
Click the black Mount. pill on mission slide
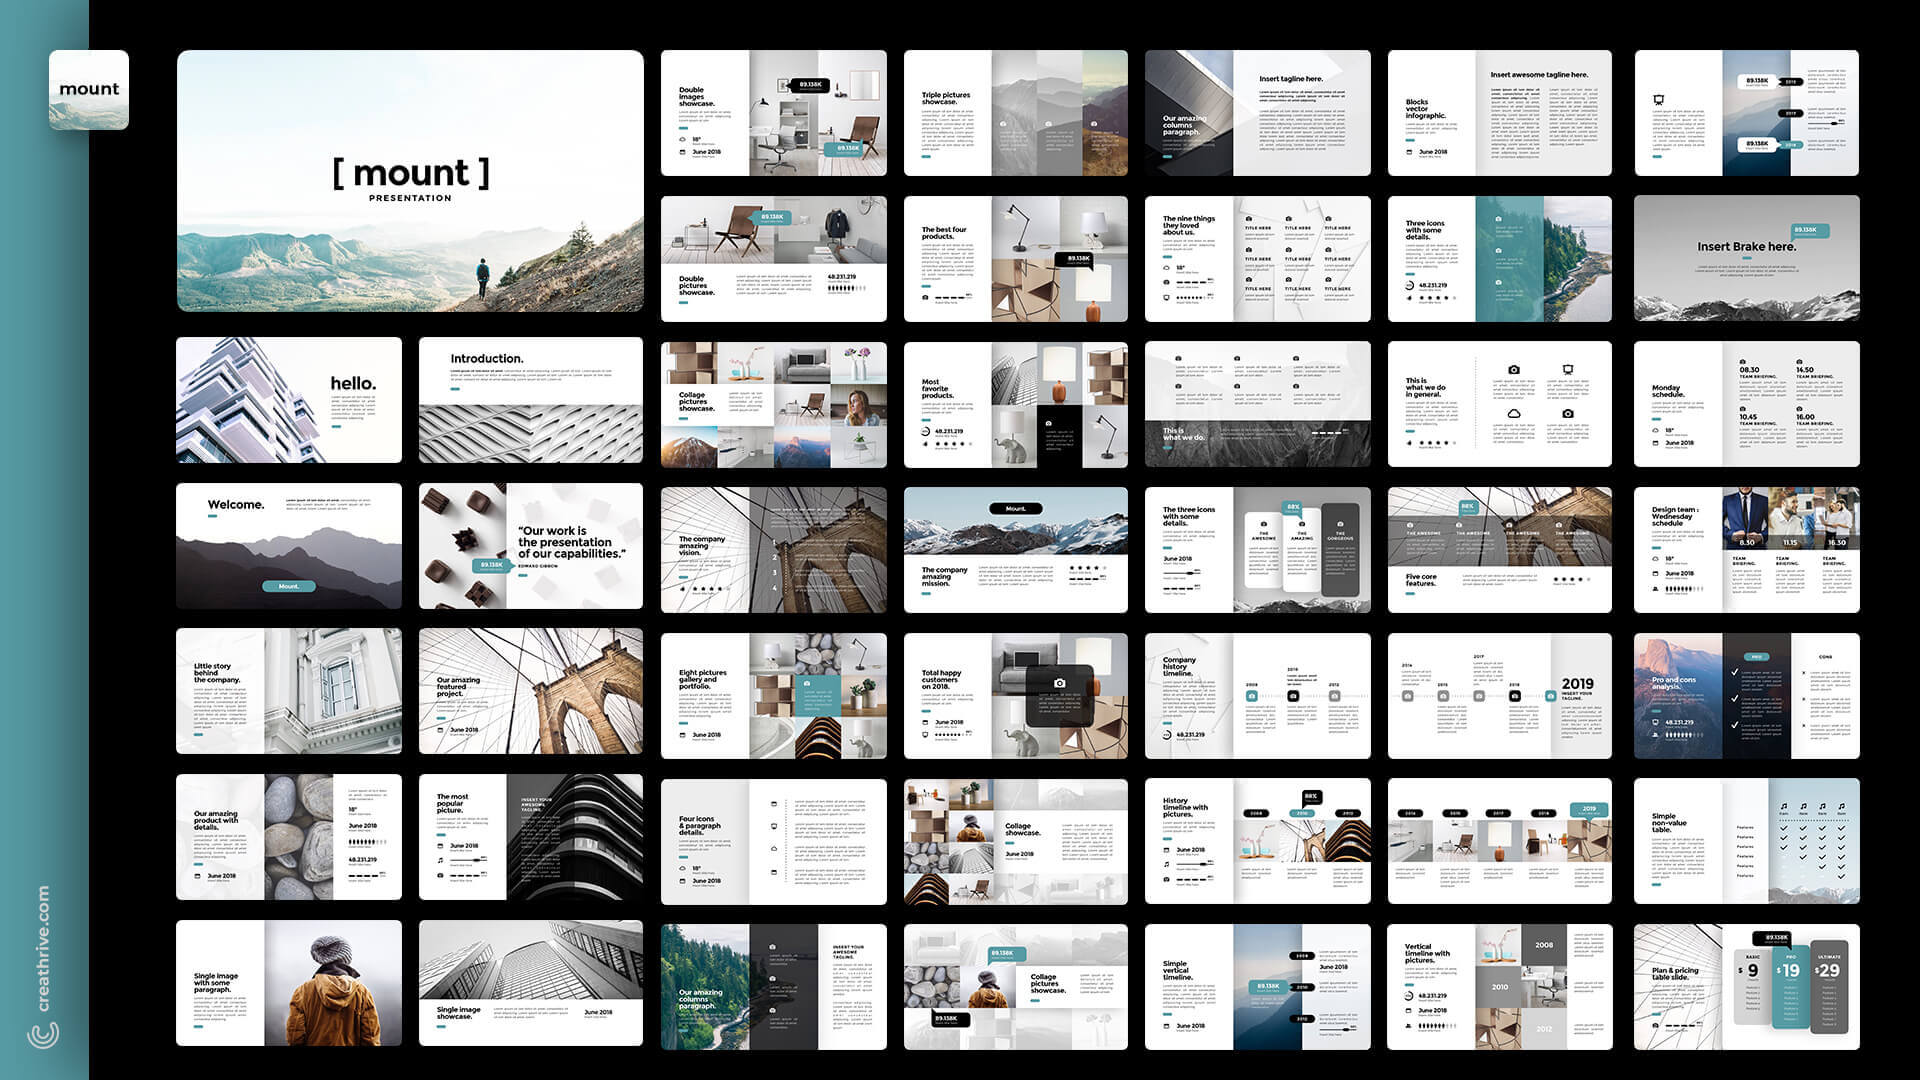point(1015,508)
